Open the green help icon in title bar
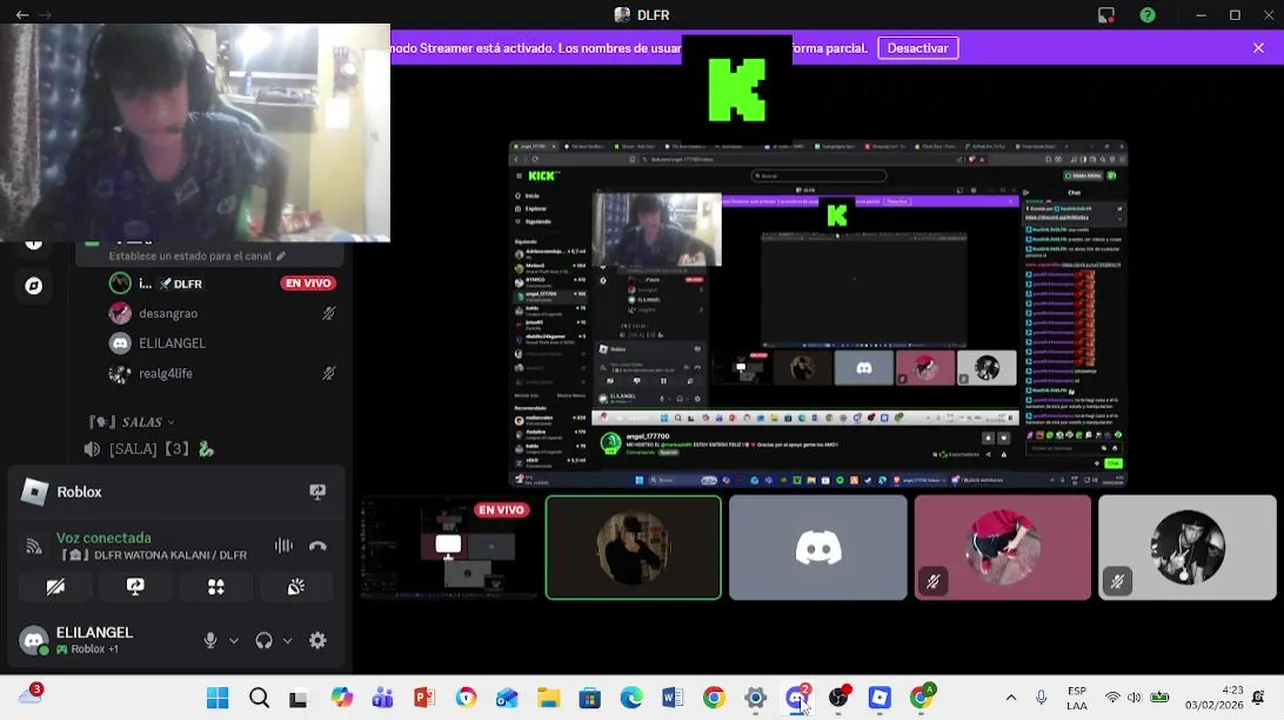 pos(1148,15)
